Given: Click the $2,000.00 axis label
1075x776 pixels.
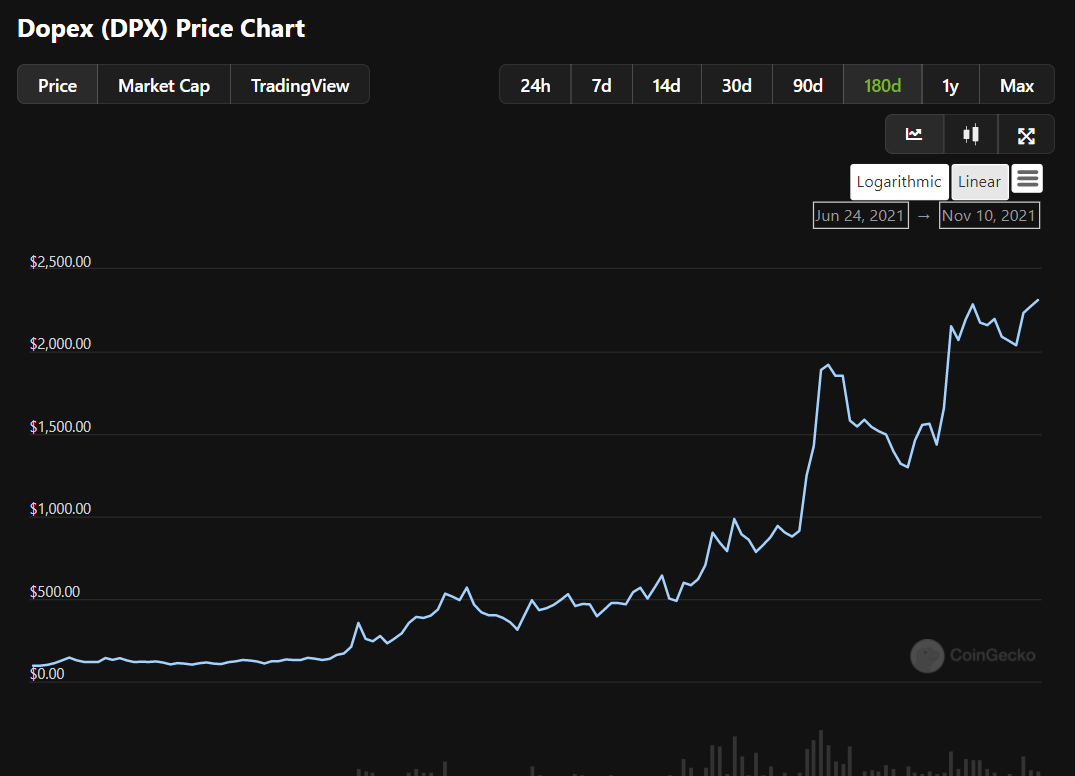Looking at the screenshot, I should click(60, 344).
